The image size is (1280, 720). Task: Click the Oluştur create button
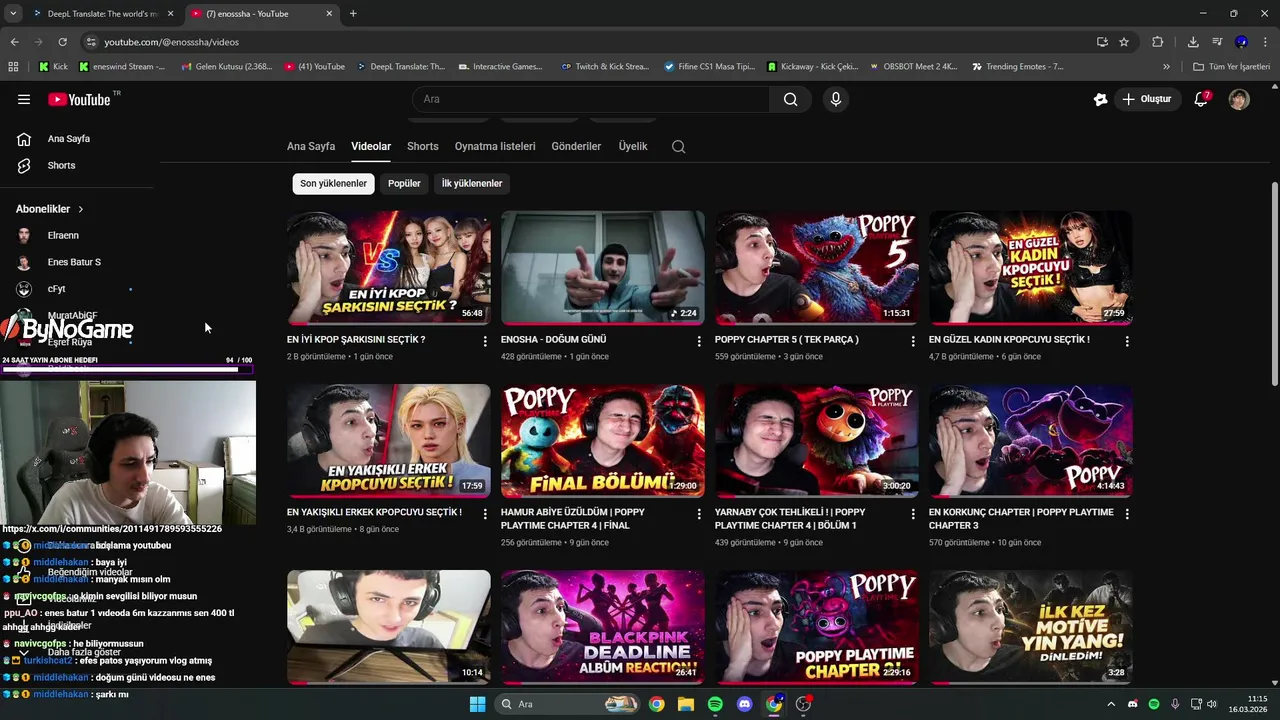1146,99
